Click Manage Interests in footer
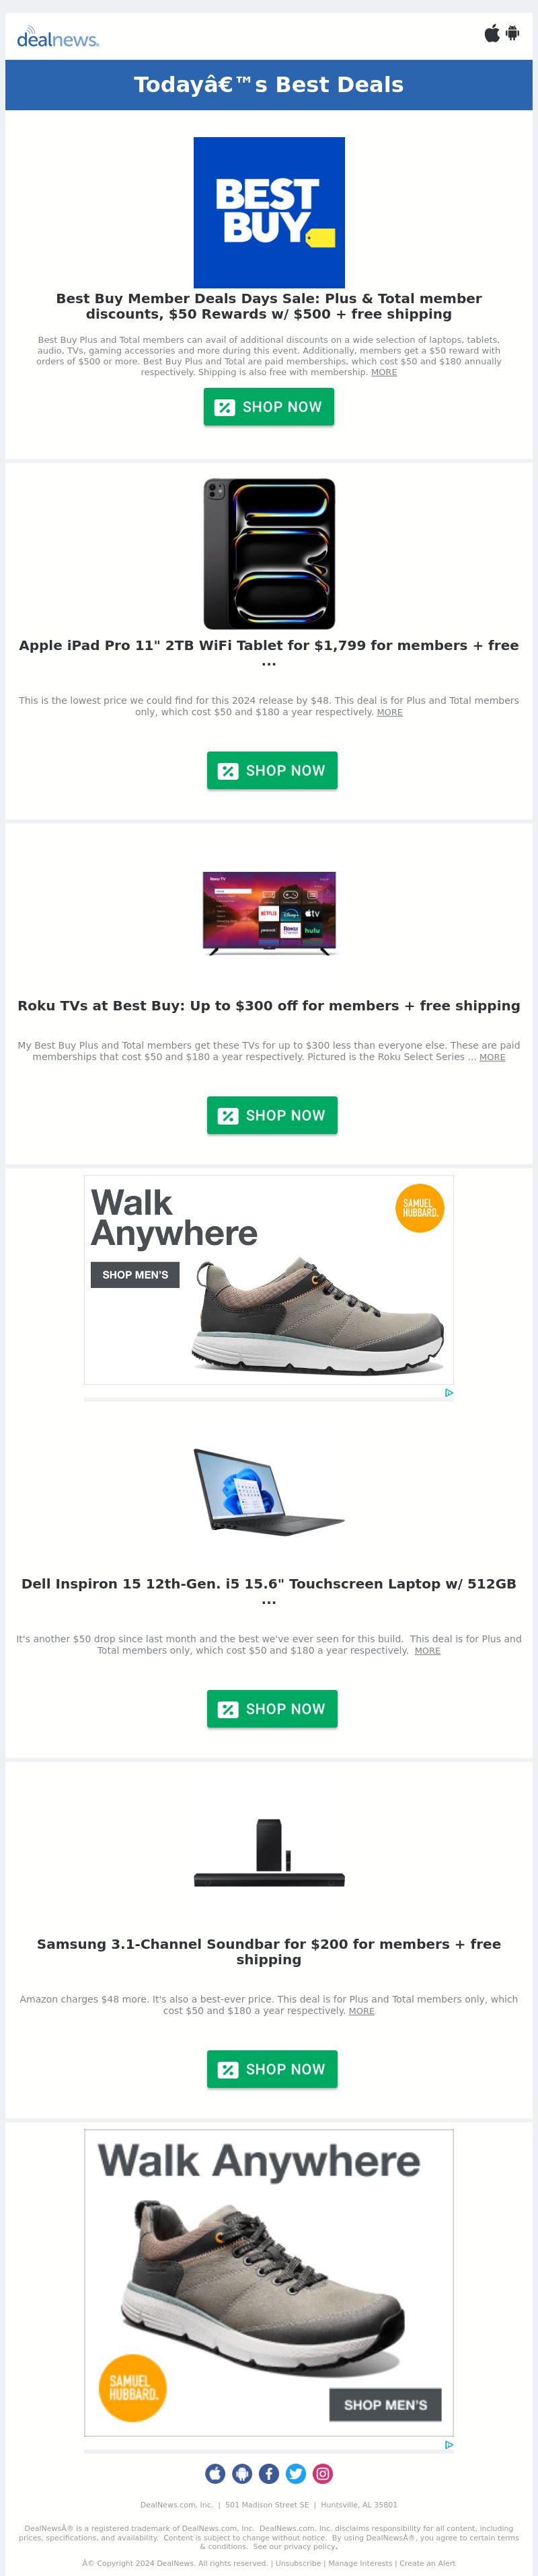538x2576 pixels. click(360, 2563)
